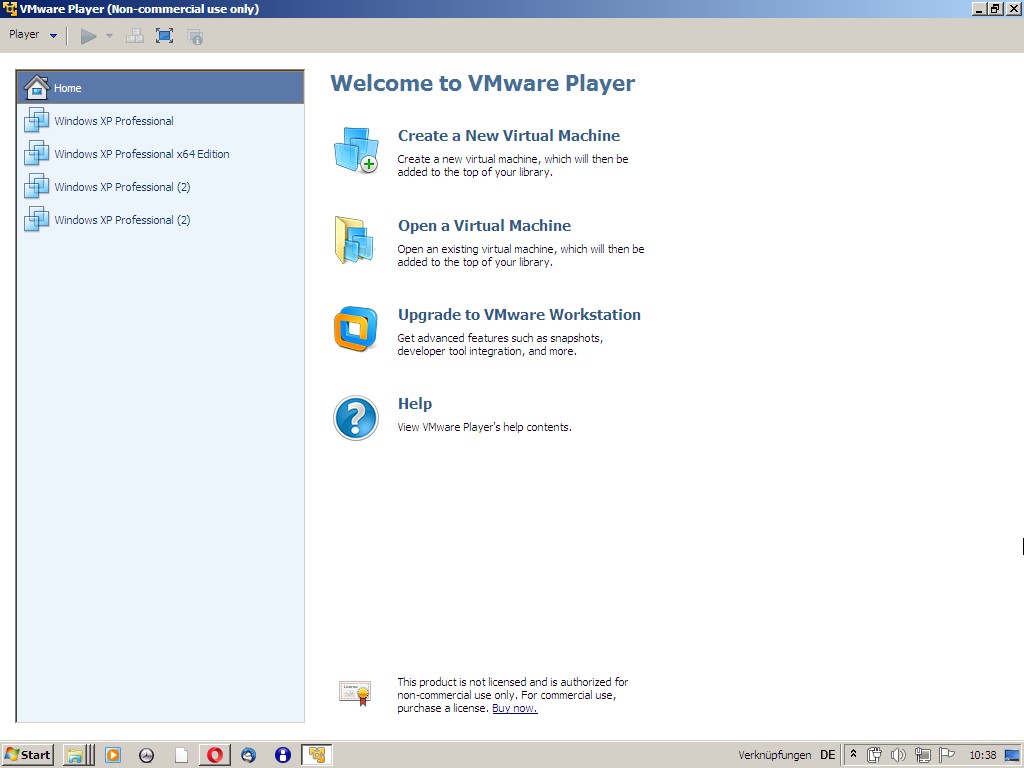Show hidden system tray icons
This screenshot has height=768, width=1024.
coord(853,755)
